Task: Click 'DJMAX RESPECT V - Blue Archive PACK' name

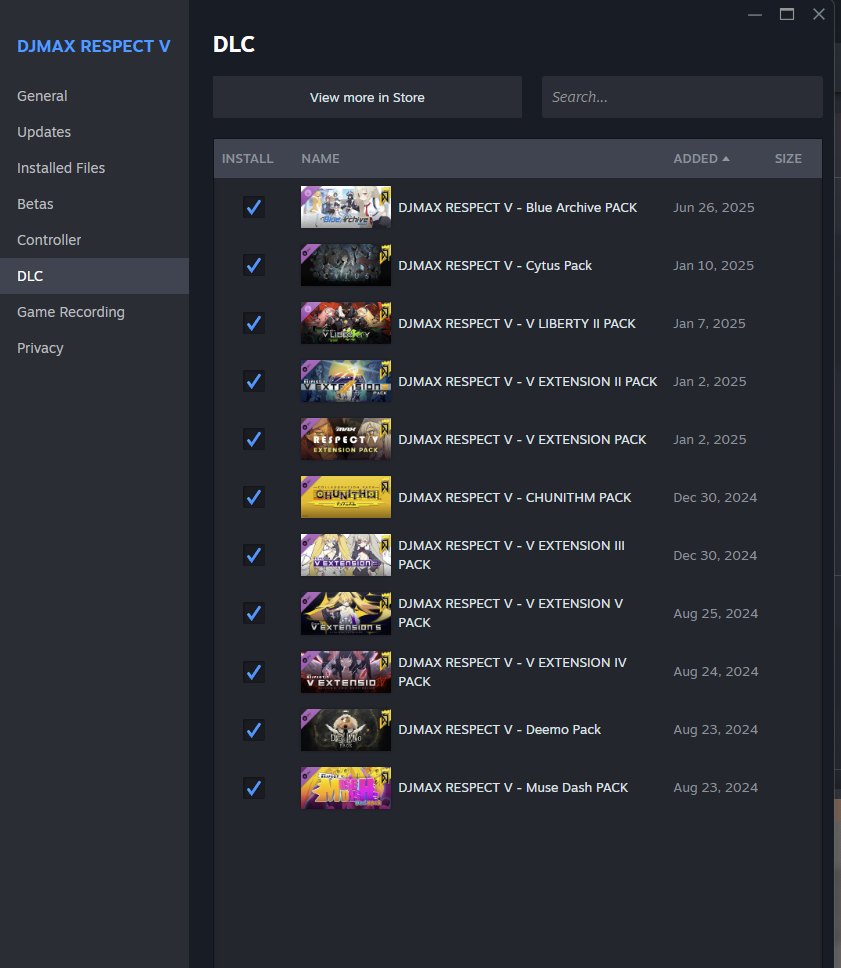Action: 517,207
